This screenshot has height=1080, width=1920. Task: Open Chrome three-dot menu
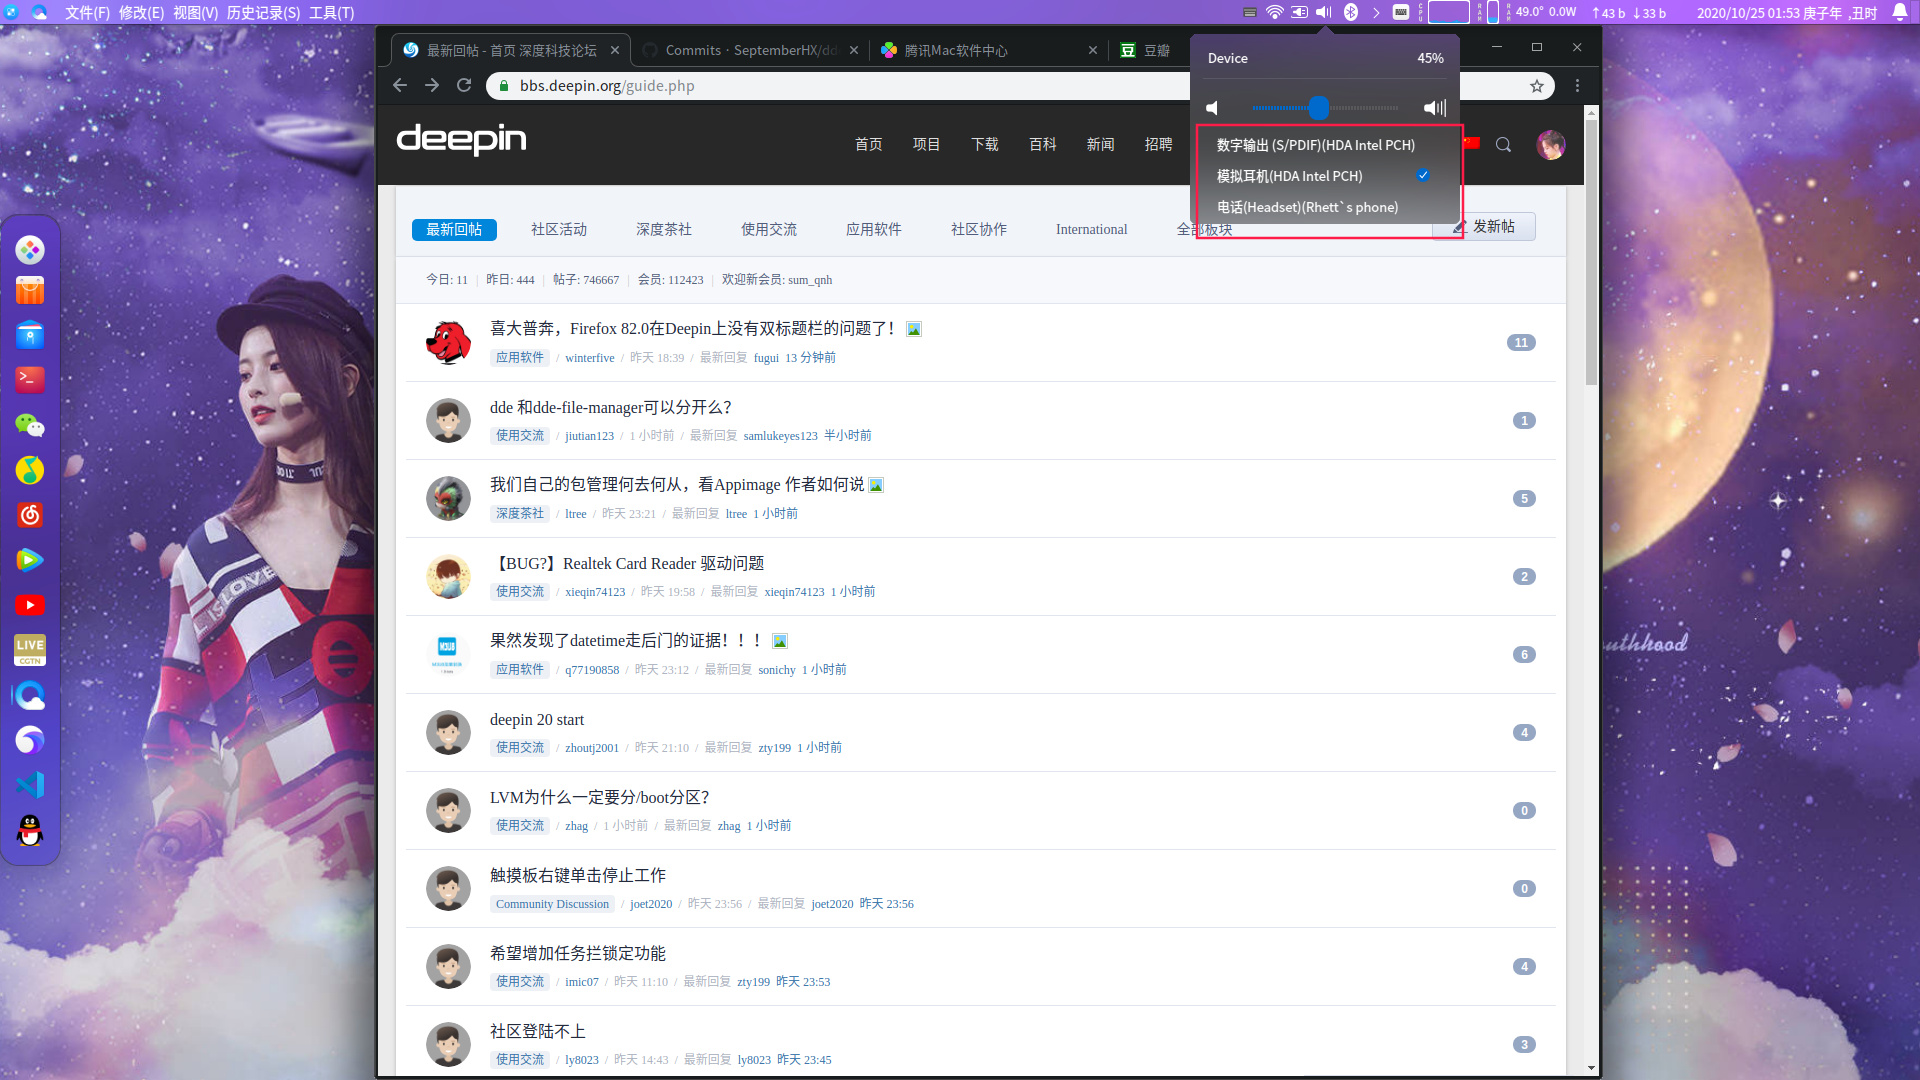(1577, 86)
